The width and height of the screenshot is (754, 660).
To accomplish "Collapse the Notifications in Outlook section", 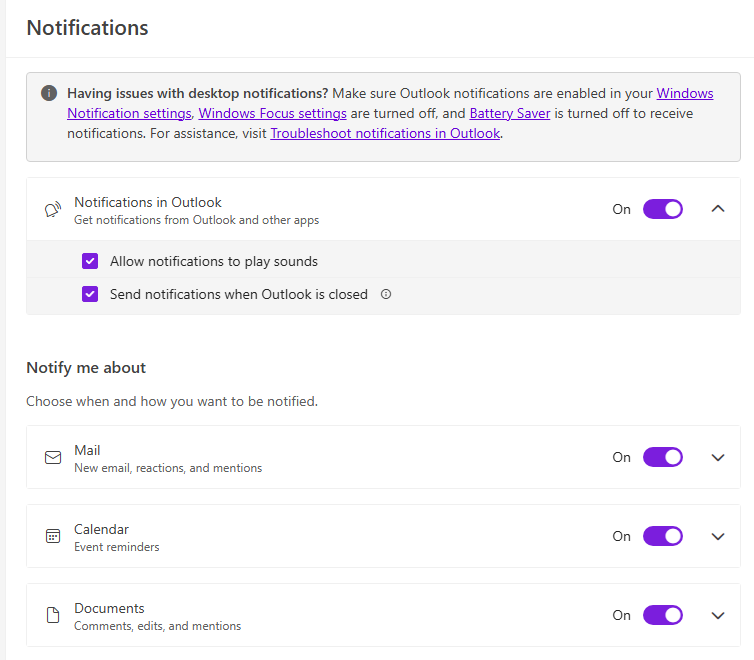I will point(718,209).
